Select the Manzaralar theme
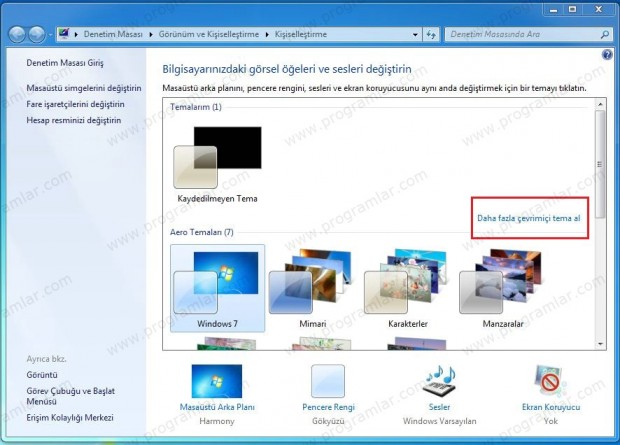 (x=503, y=288)
